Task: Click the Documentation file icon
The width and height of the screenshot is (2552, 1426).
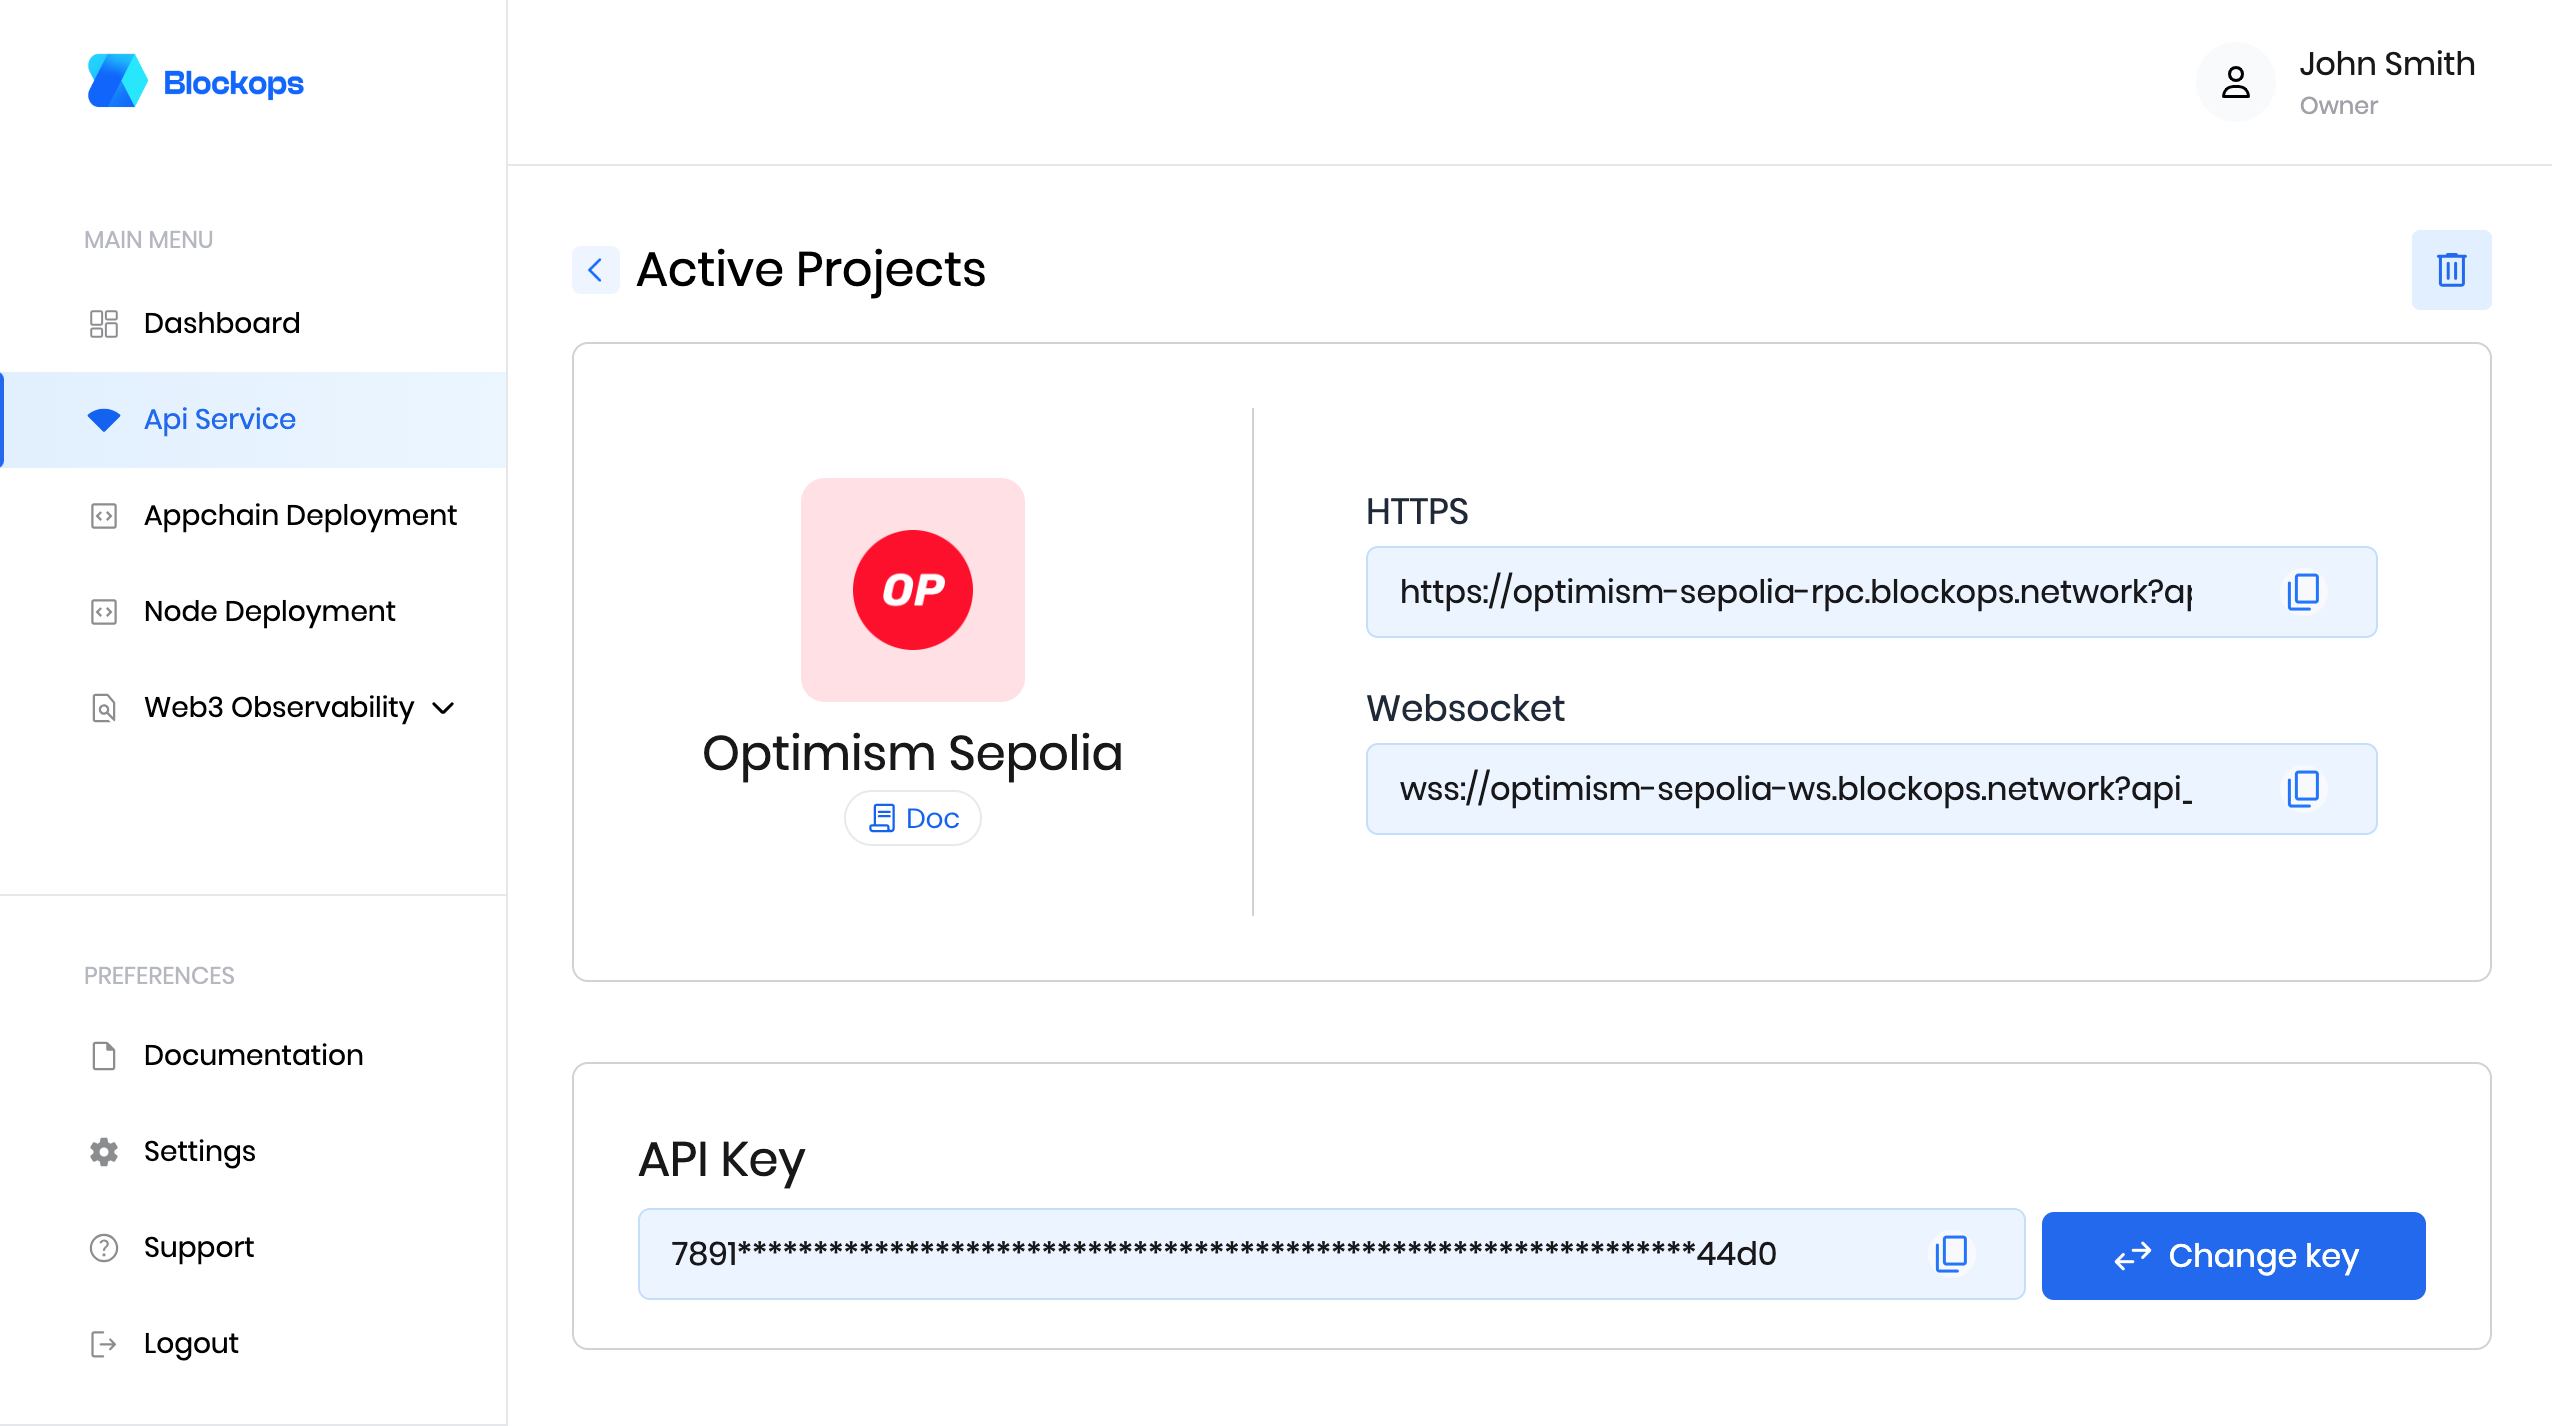Action: pos(104,1055)
